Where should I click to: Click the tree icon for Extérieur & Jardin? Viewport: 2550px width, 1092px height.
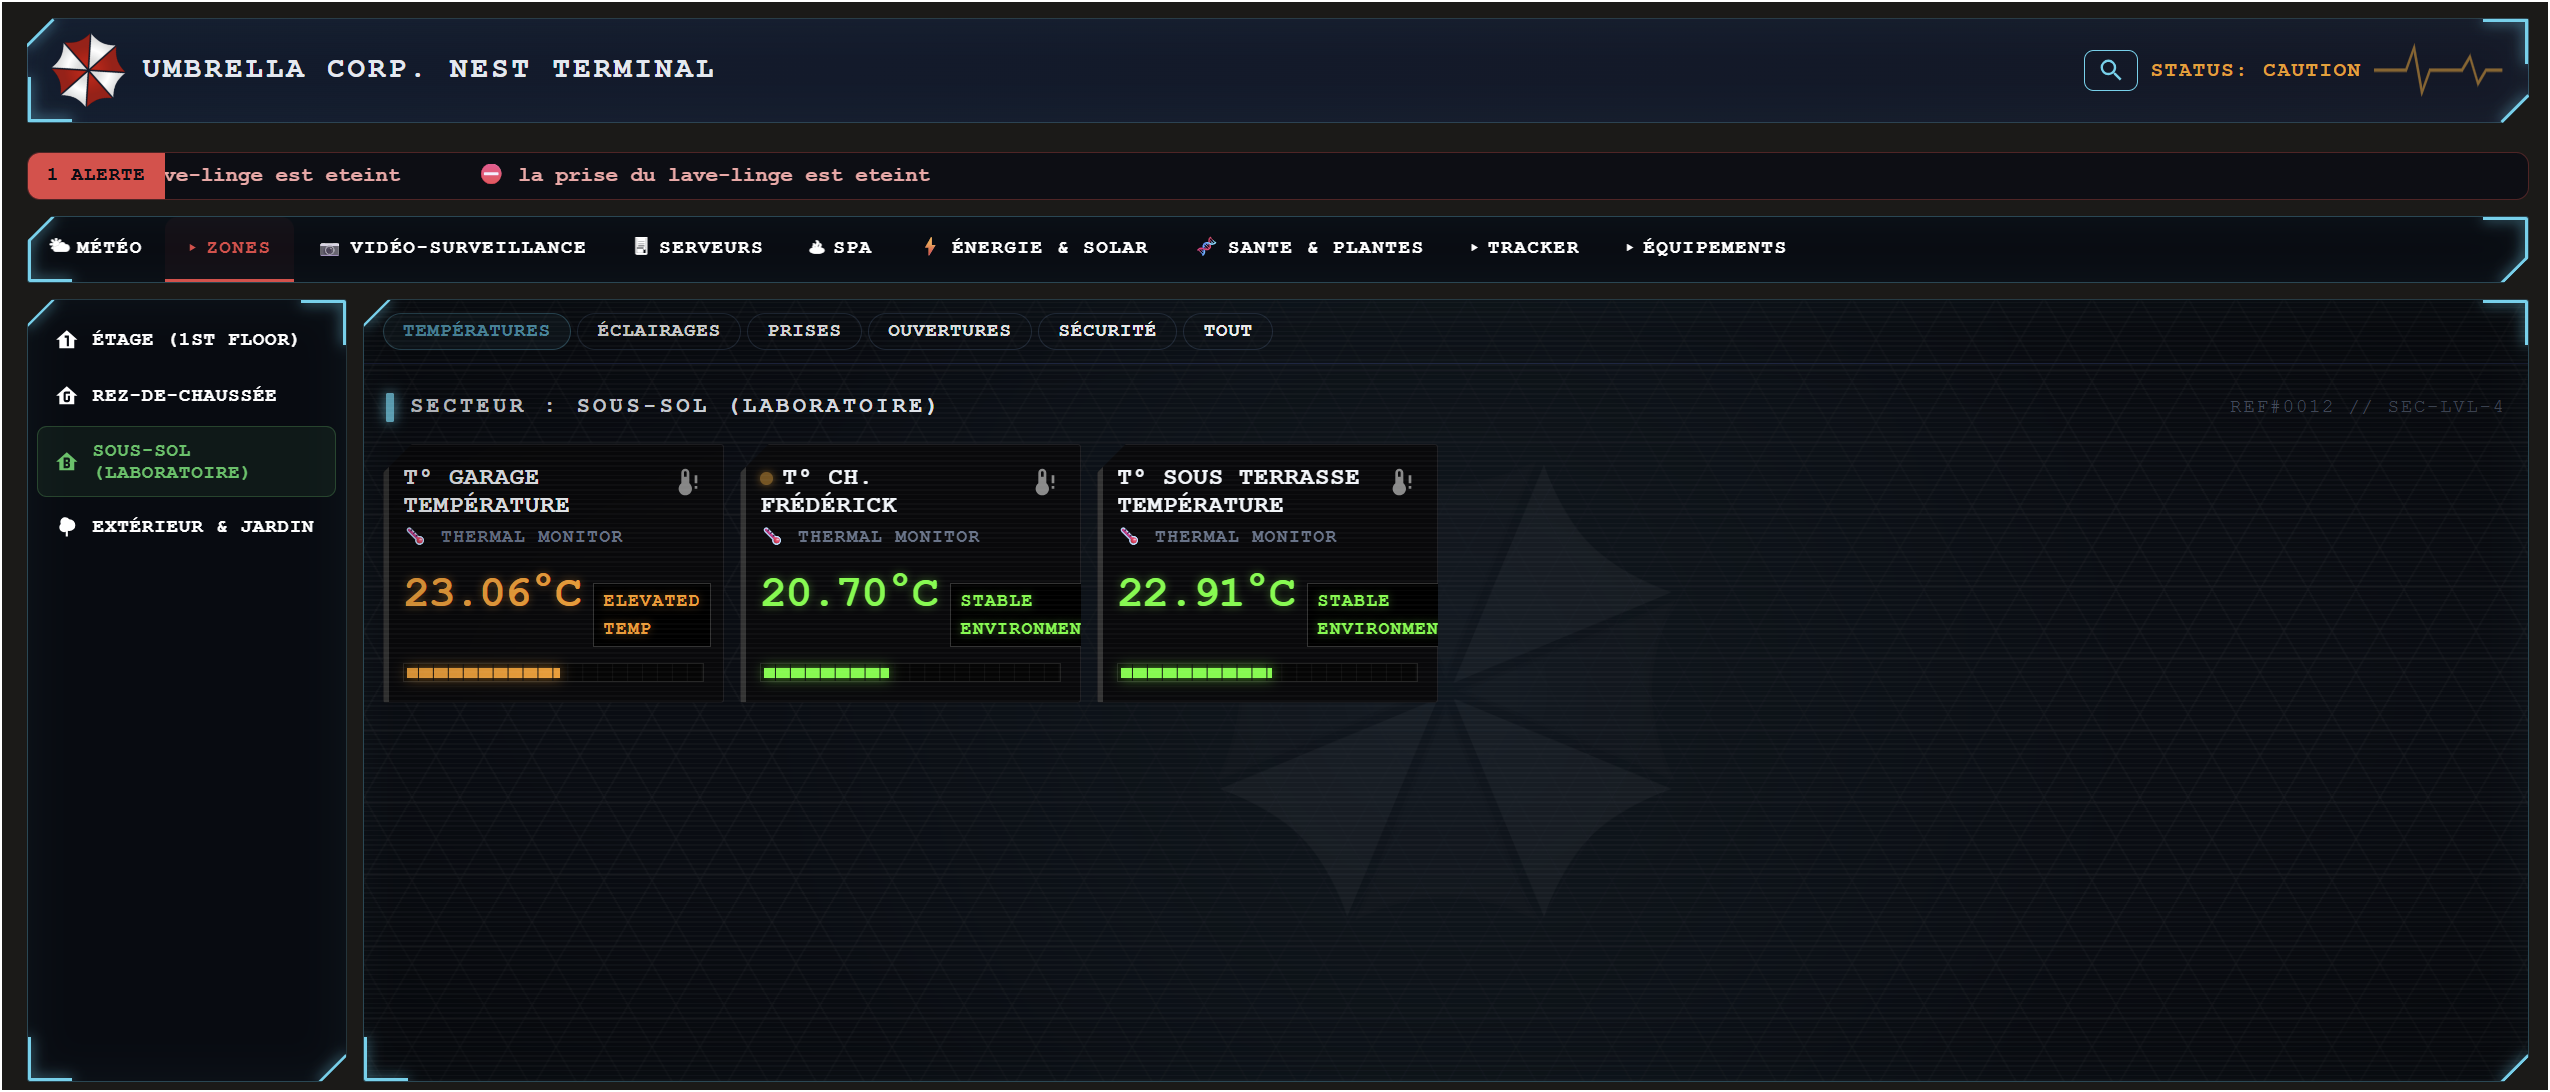pyautogui.click(x=67, y=526)
